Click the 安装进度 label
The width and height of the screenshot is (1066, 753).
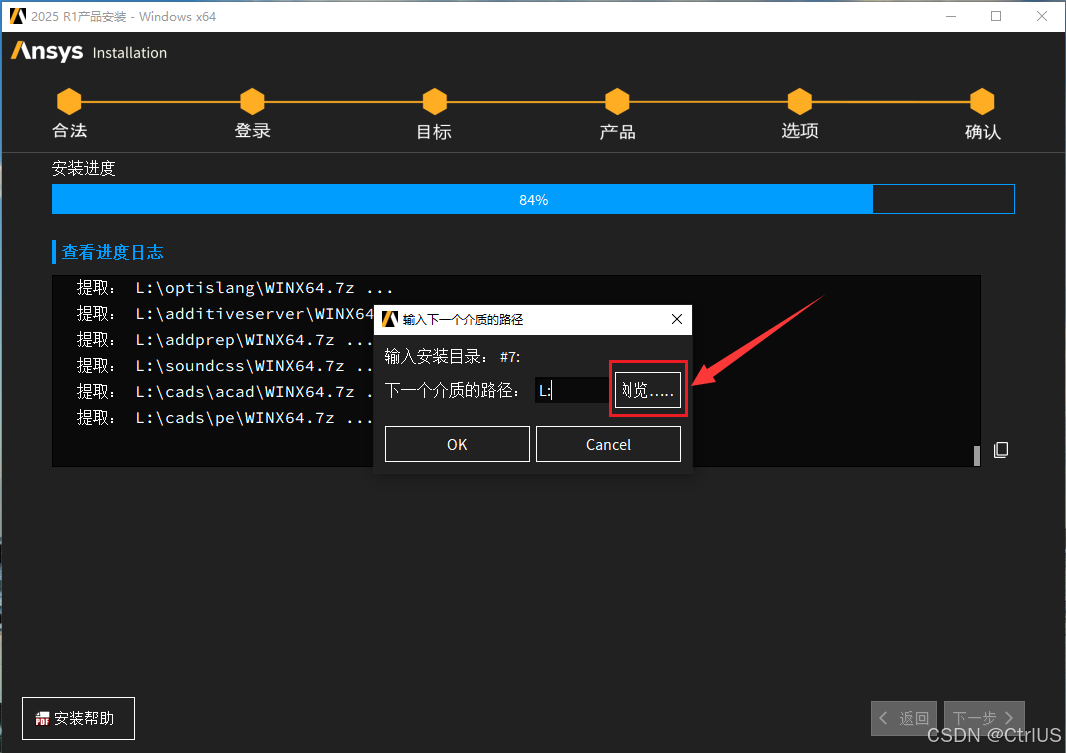tap(84, 168)
